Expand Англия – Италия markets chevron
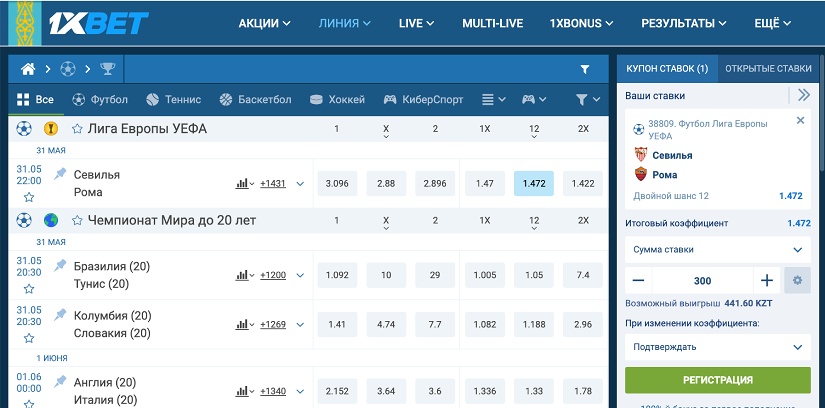 [x=300, y=391]
